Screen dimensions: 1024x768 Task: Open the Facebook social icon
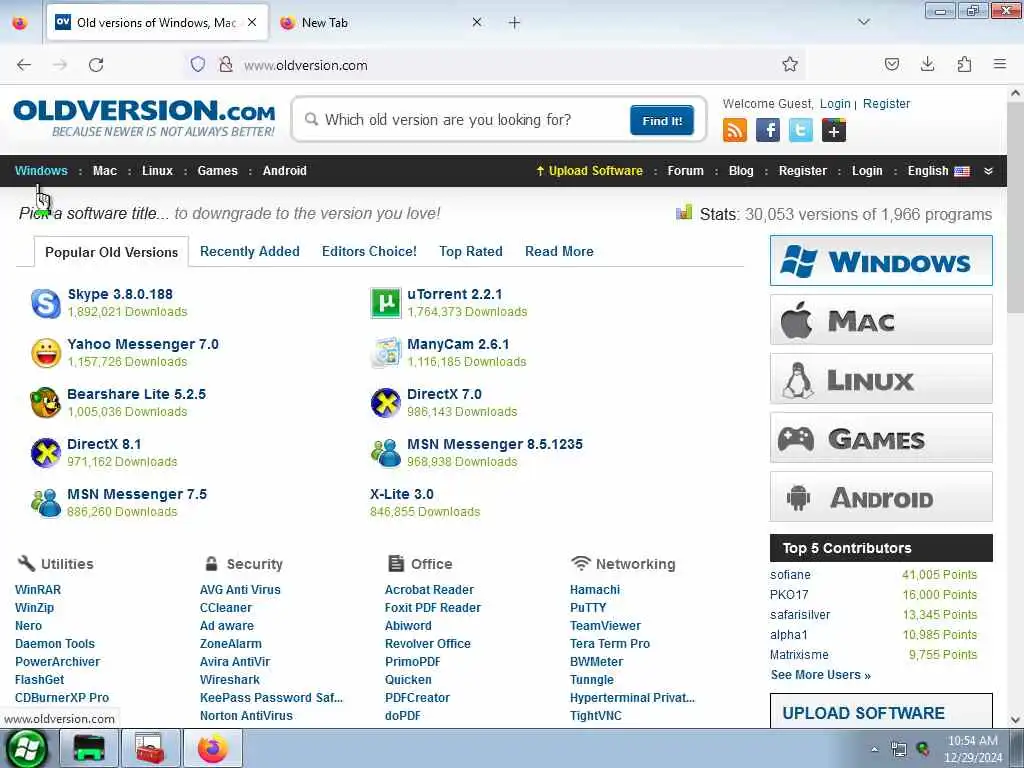pos(768,130)
